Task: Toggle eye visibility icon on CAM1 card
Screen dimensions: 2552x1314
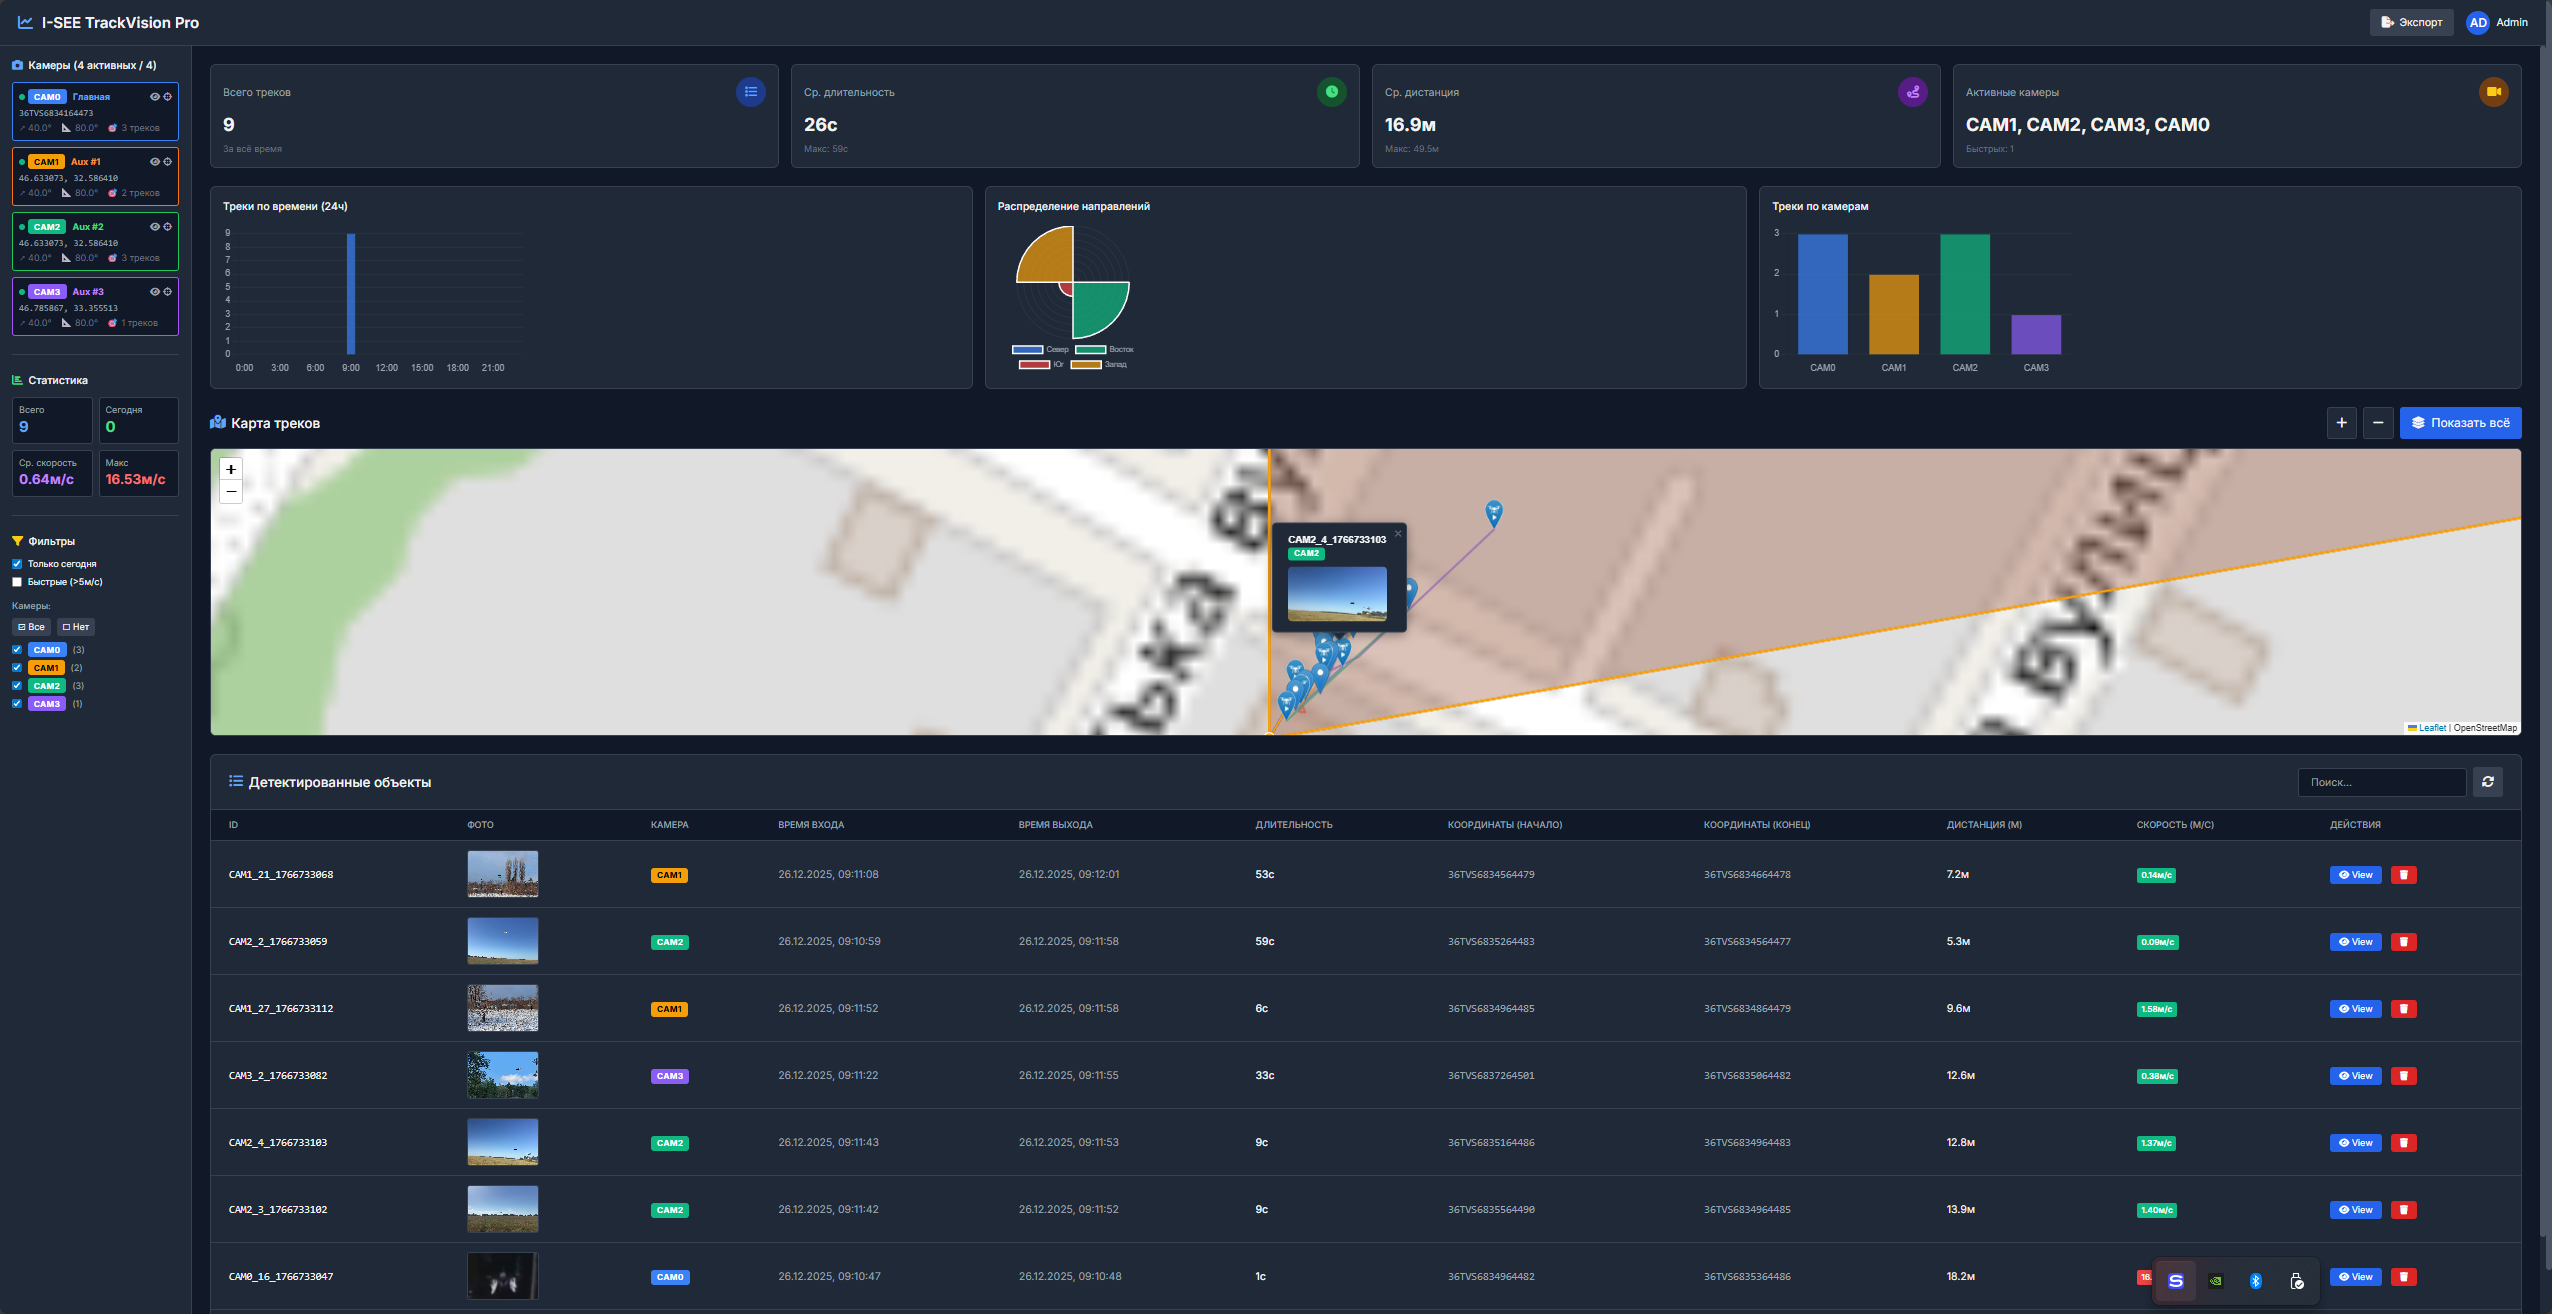Action: 155,162
